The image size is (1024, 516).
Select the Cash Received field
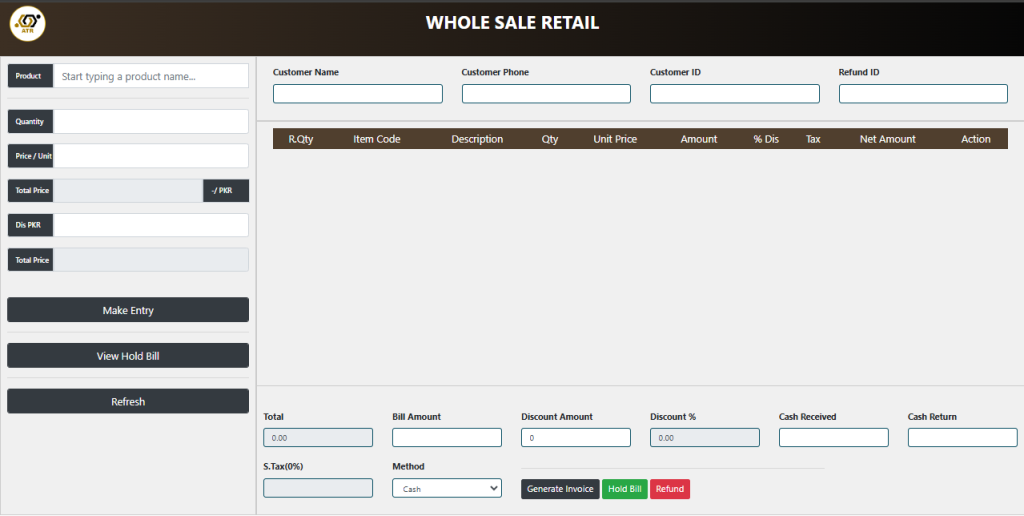coord(833,438)
